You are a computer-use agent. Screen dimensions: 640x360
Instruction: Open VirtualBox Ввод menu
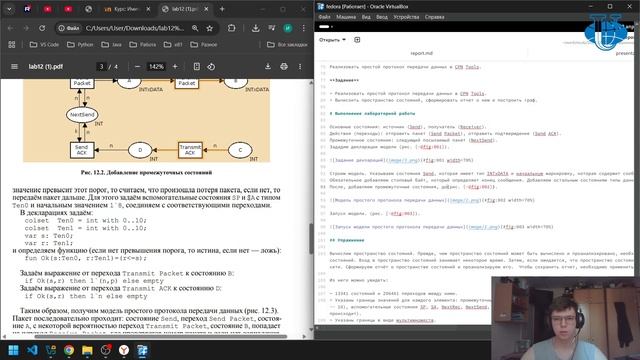pyautogui.click(x=382, y=17)
